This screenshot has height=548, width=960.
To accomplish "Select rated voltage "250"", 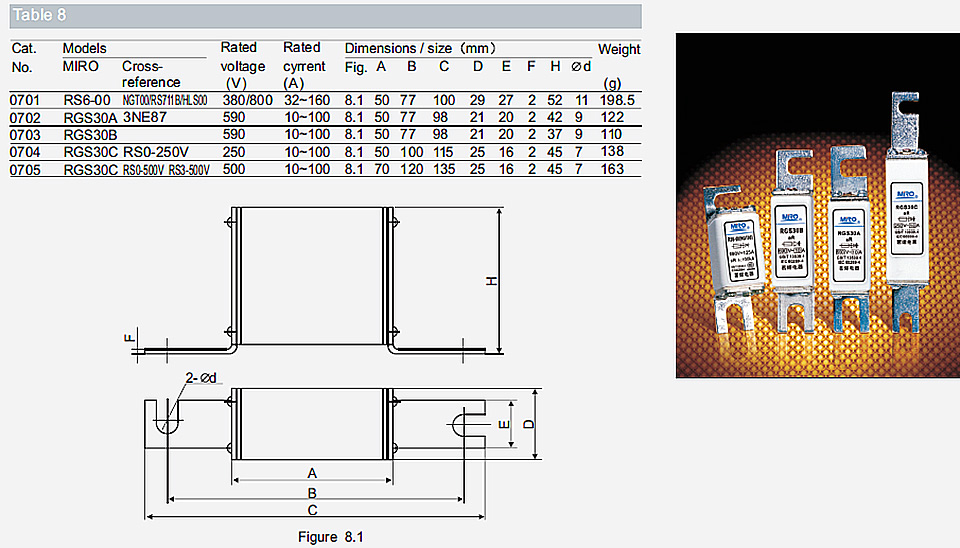I will pos(234,152).
